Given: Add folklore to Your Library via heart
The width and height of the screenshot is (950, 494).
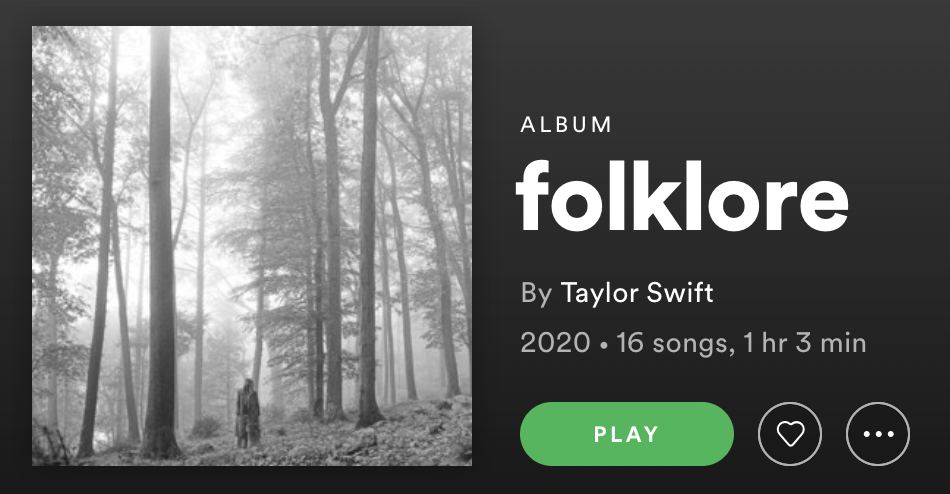Looking at the screenshot, I should 789,434.
